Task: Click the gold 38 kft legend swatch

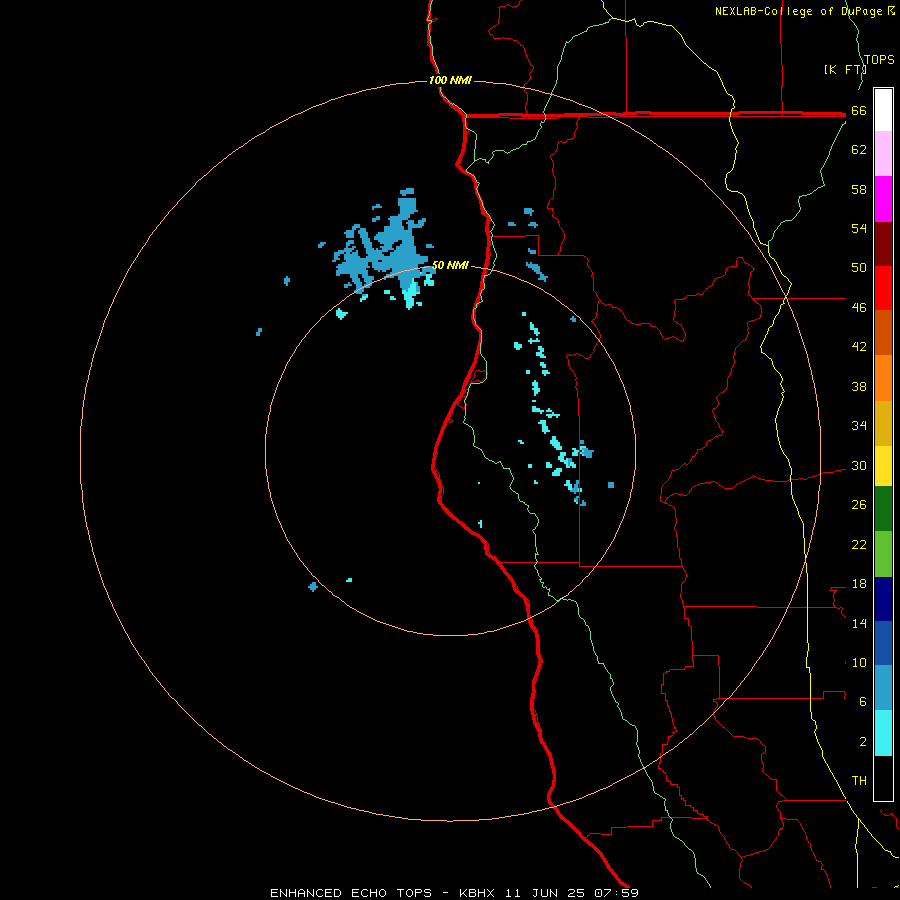Action: [883, 423]
